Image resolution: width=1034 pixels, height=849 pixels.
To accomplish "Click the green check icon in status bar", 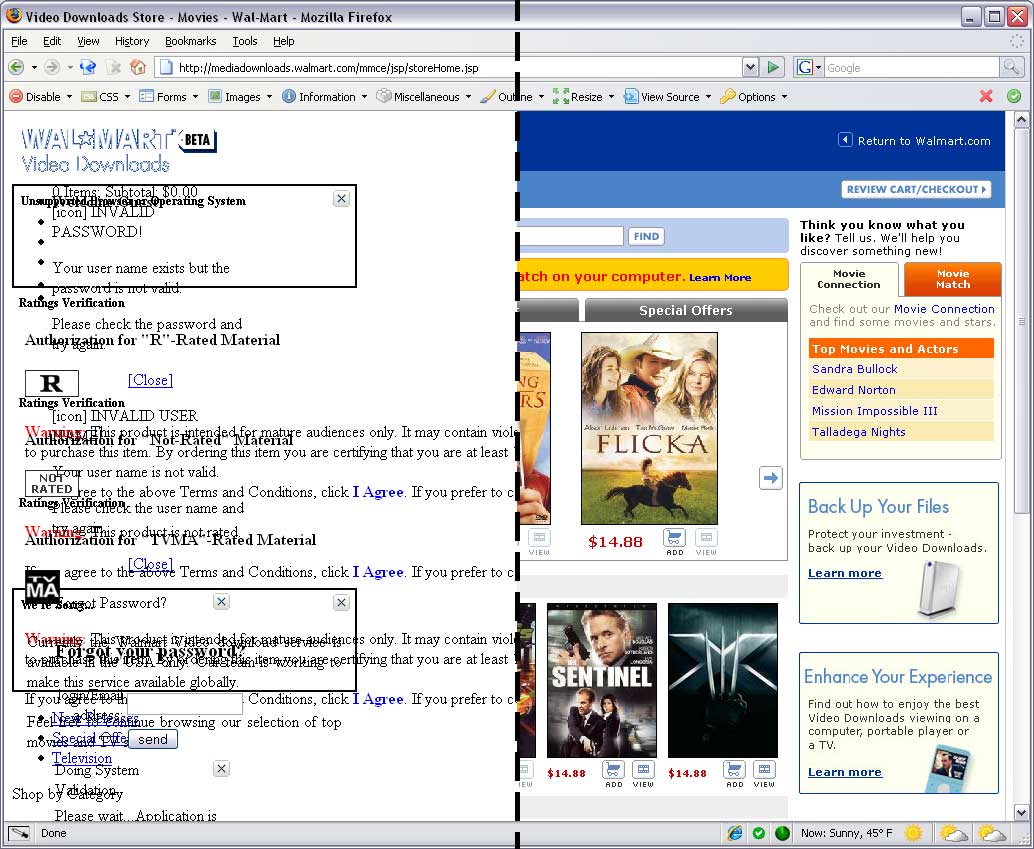I will coord(758,833).
